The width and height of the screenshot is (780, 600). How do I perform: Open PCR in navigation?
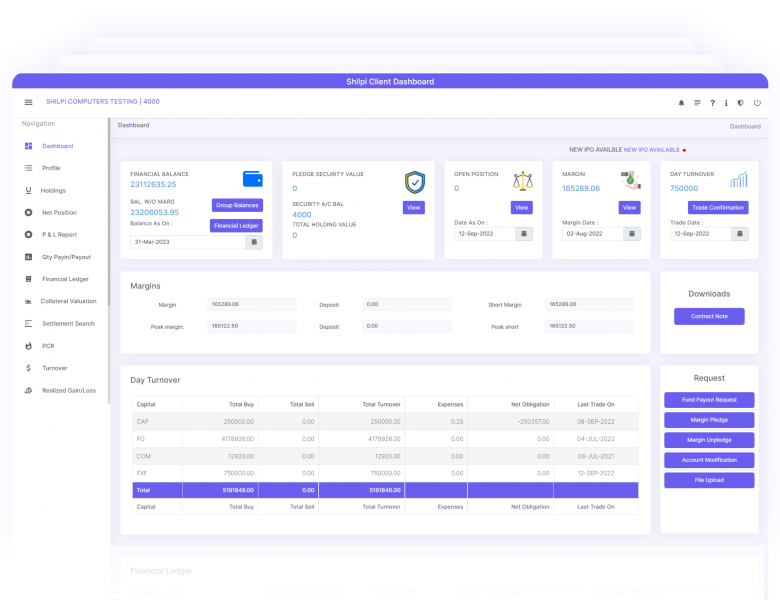(x=48, y=346)
